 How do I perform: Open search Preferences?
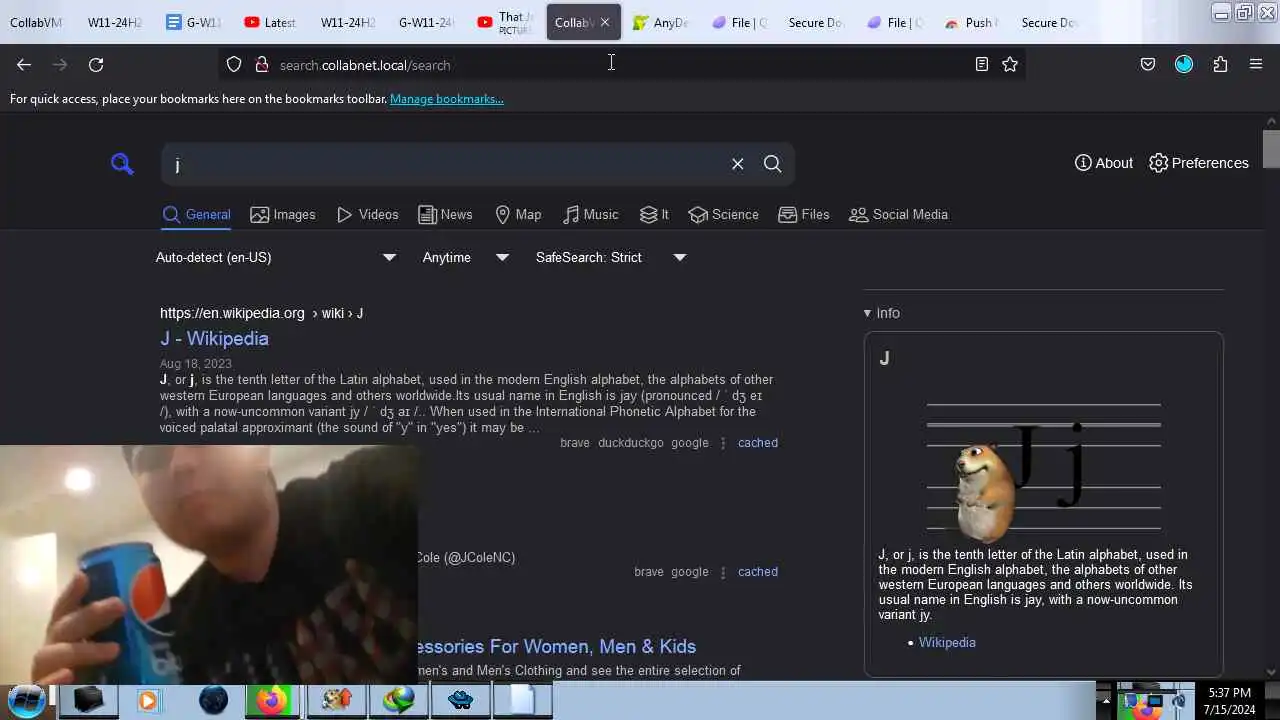[x=1199, y=163]
